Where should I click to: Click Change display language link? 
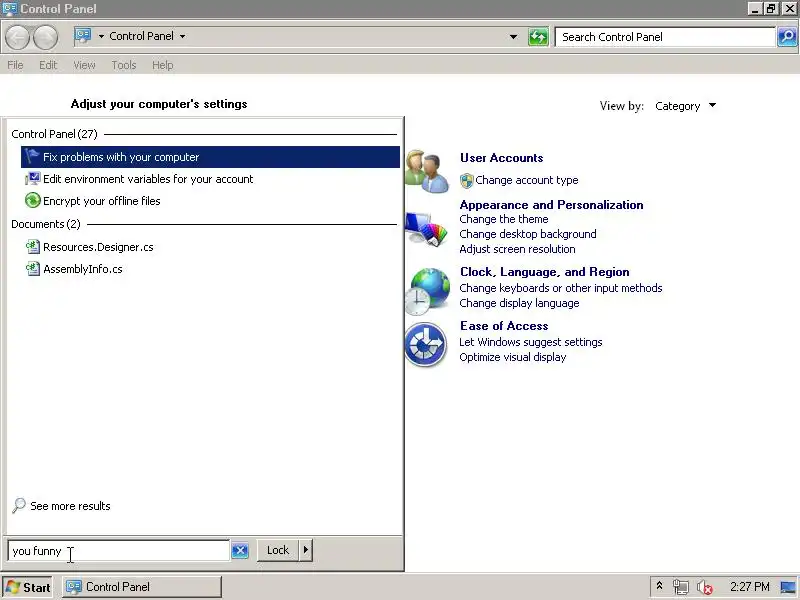point(519,303)
